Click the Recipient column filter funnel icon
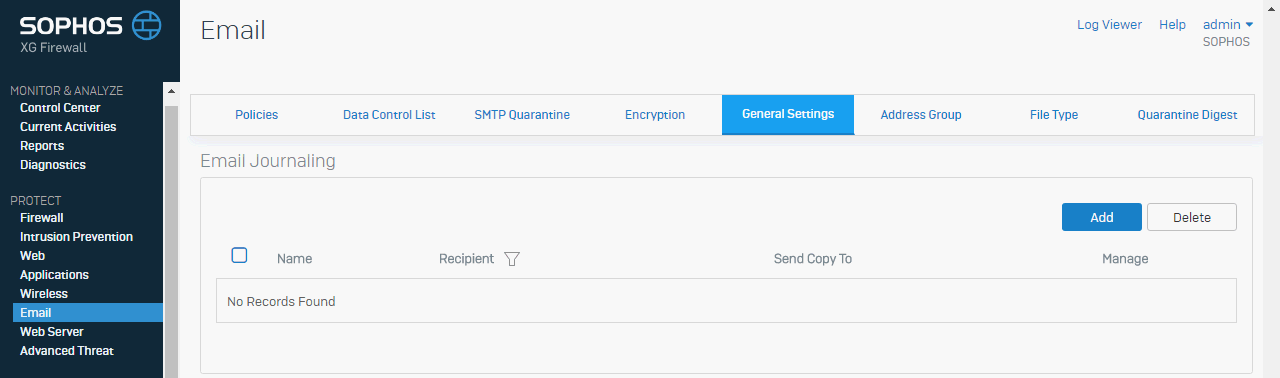Screen dimensions: 1280x378 512,259
